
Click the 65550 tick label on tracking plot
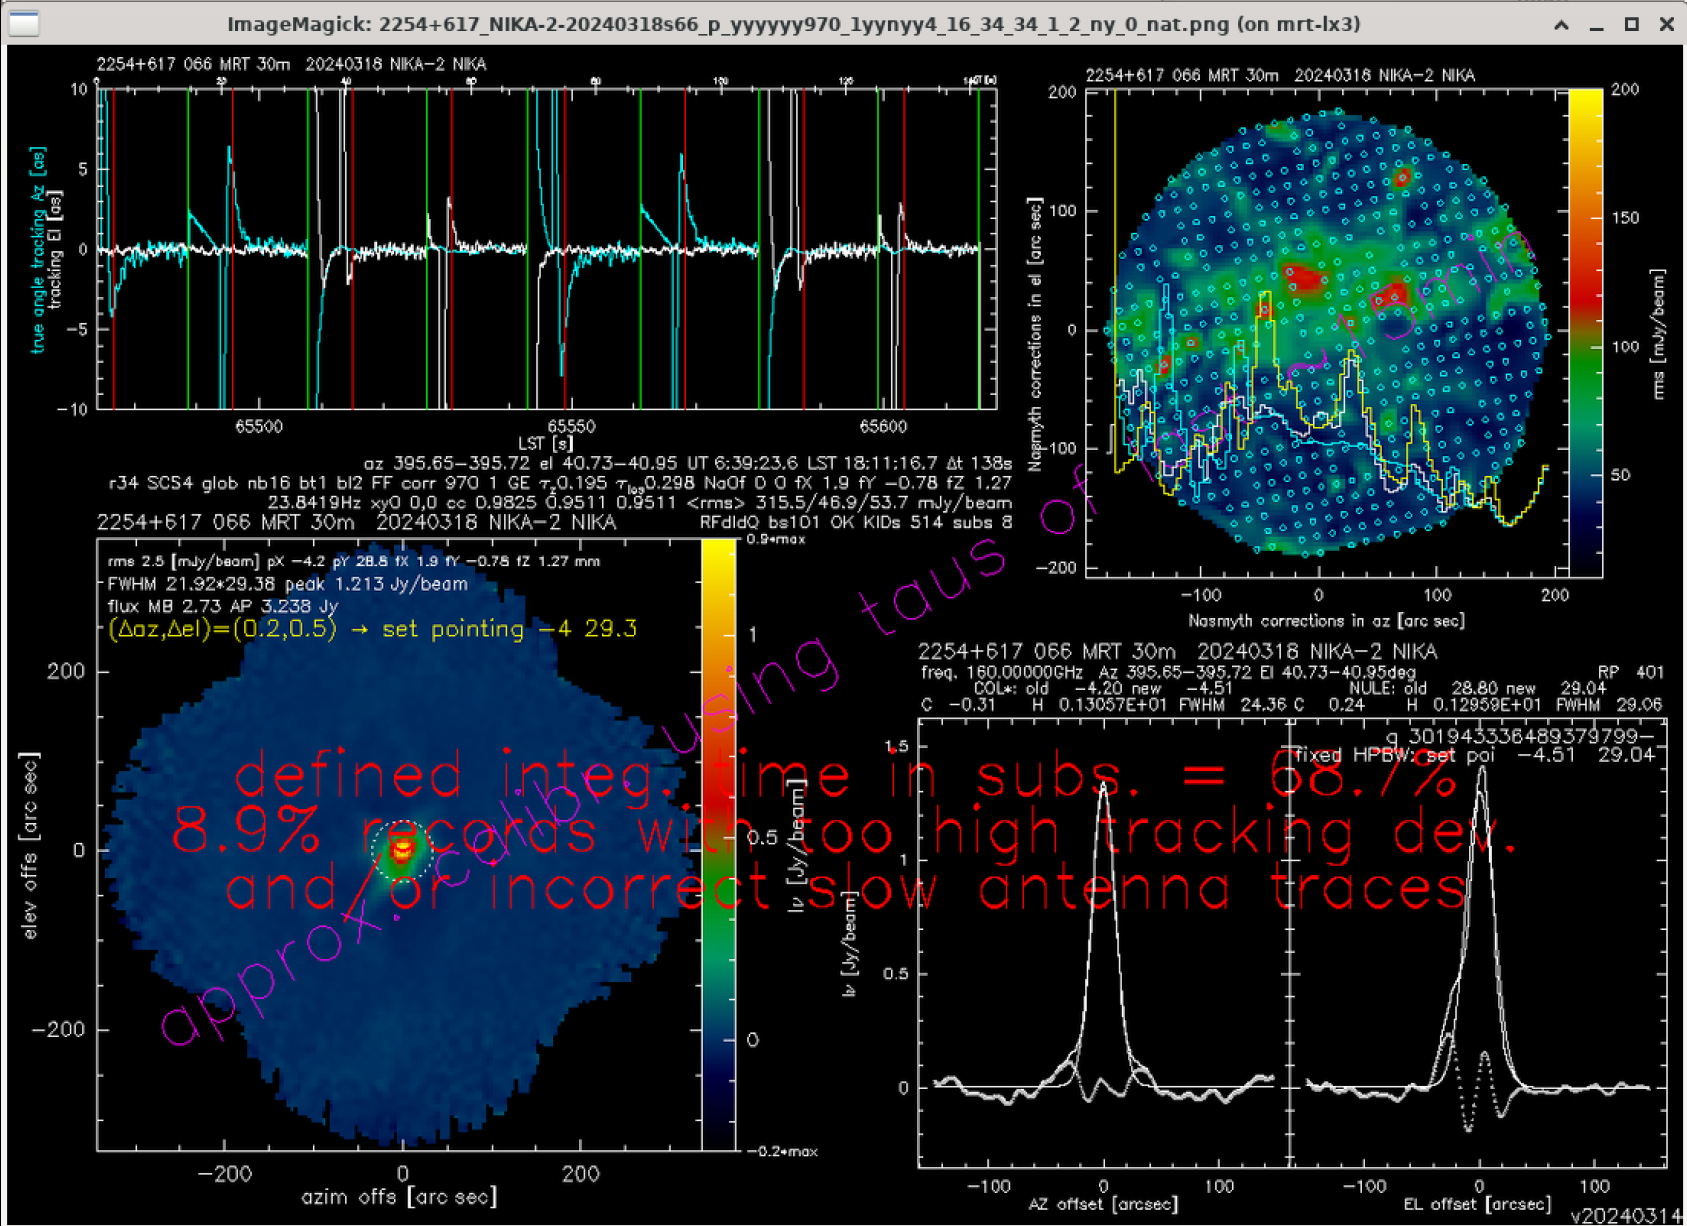click(x=570, y=426)
